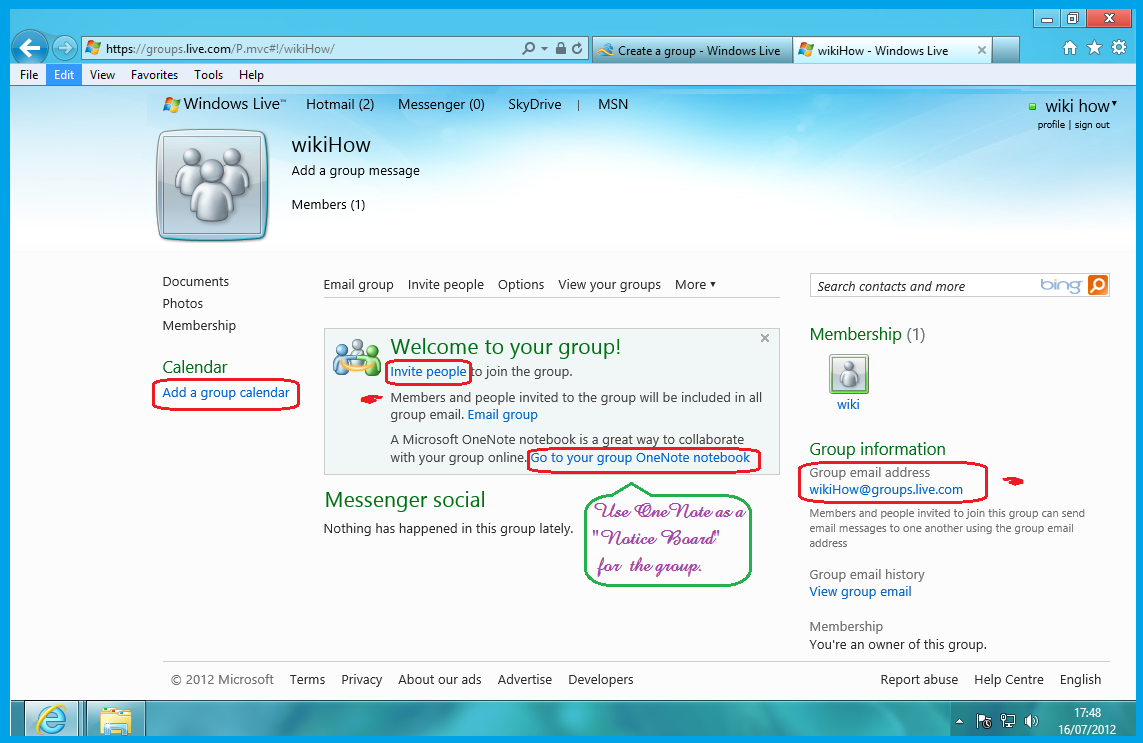Click Add a group message

[356, 171]
